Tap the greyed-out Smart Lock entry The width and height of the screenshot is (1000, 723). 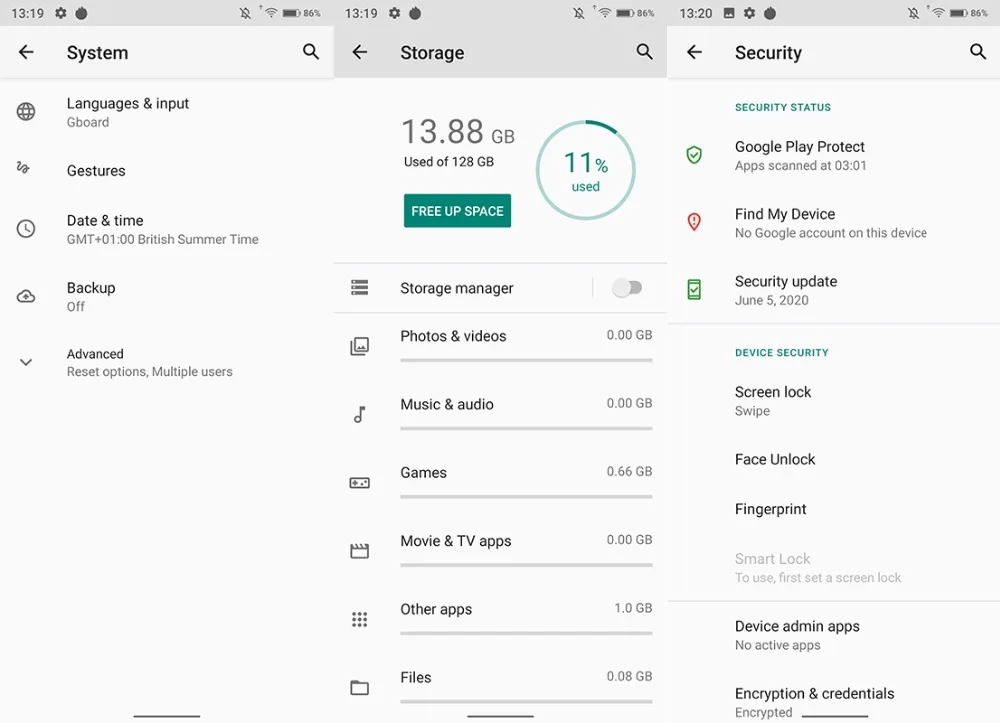(x=834, y=567)
